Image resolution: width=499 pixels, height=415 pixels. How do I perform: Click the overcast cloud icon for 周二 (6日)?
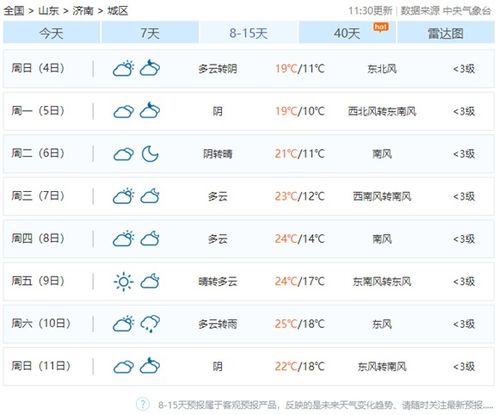pos(123,154)
